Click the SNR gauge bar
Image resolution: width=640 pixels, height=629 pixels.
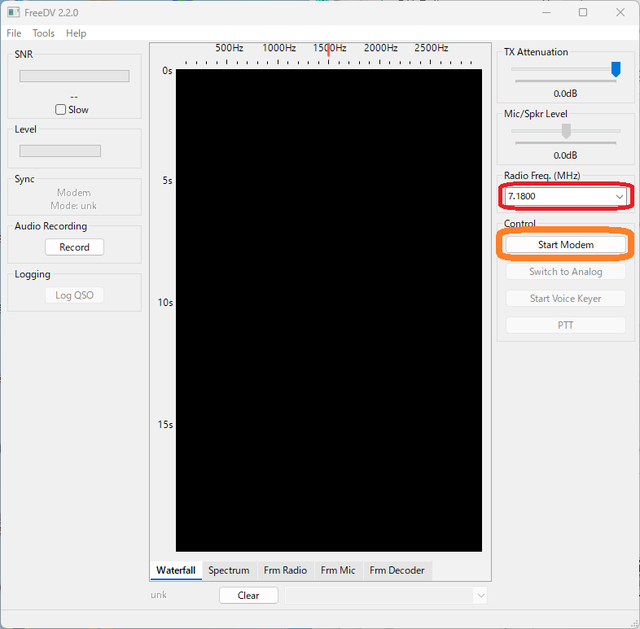click(74, 76)
